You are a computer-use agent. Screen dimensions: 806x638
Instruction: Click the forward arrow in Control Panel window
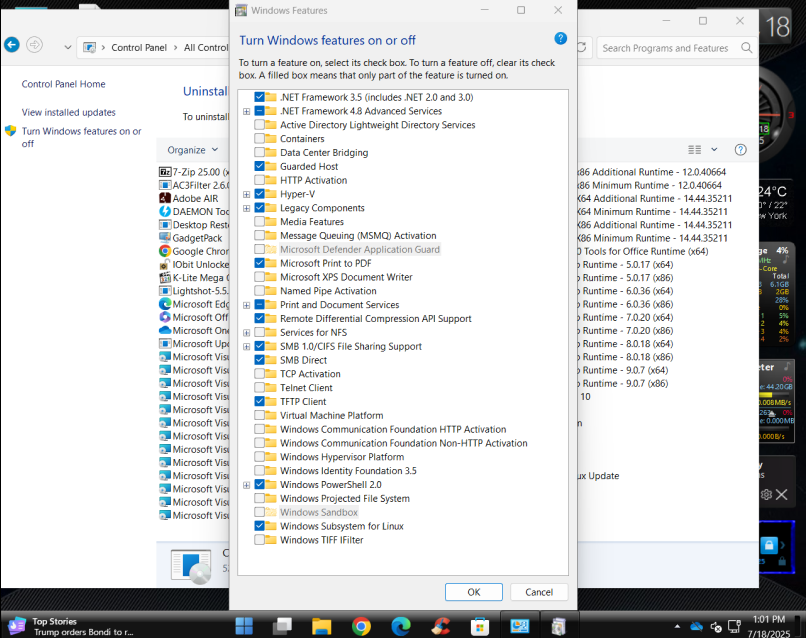coord(34,45)
